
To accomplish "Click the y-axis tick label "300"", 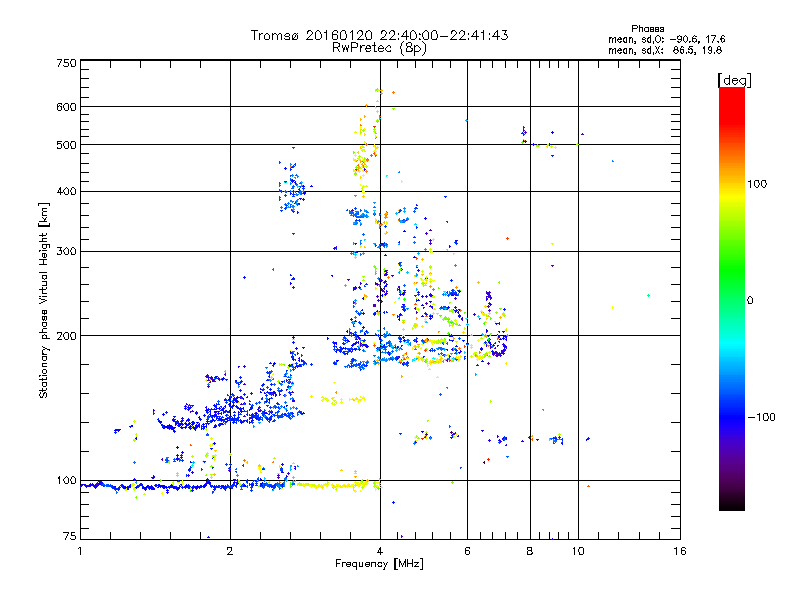I will click(66, 251).
